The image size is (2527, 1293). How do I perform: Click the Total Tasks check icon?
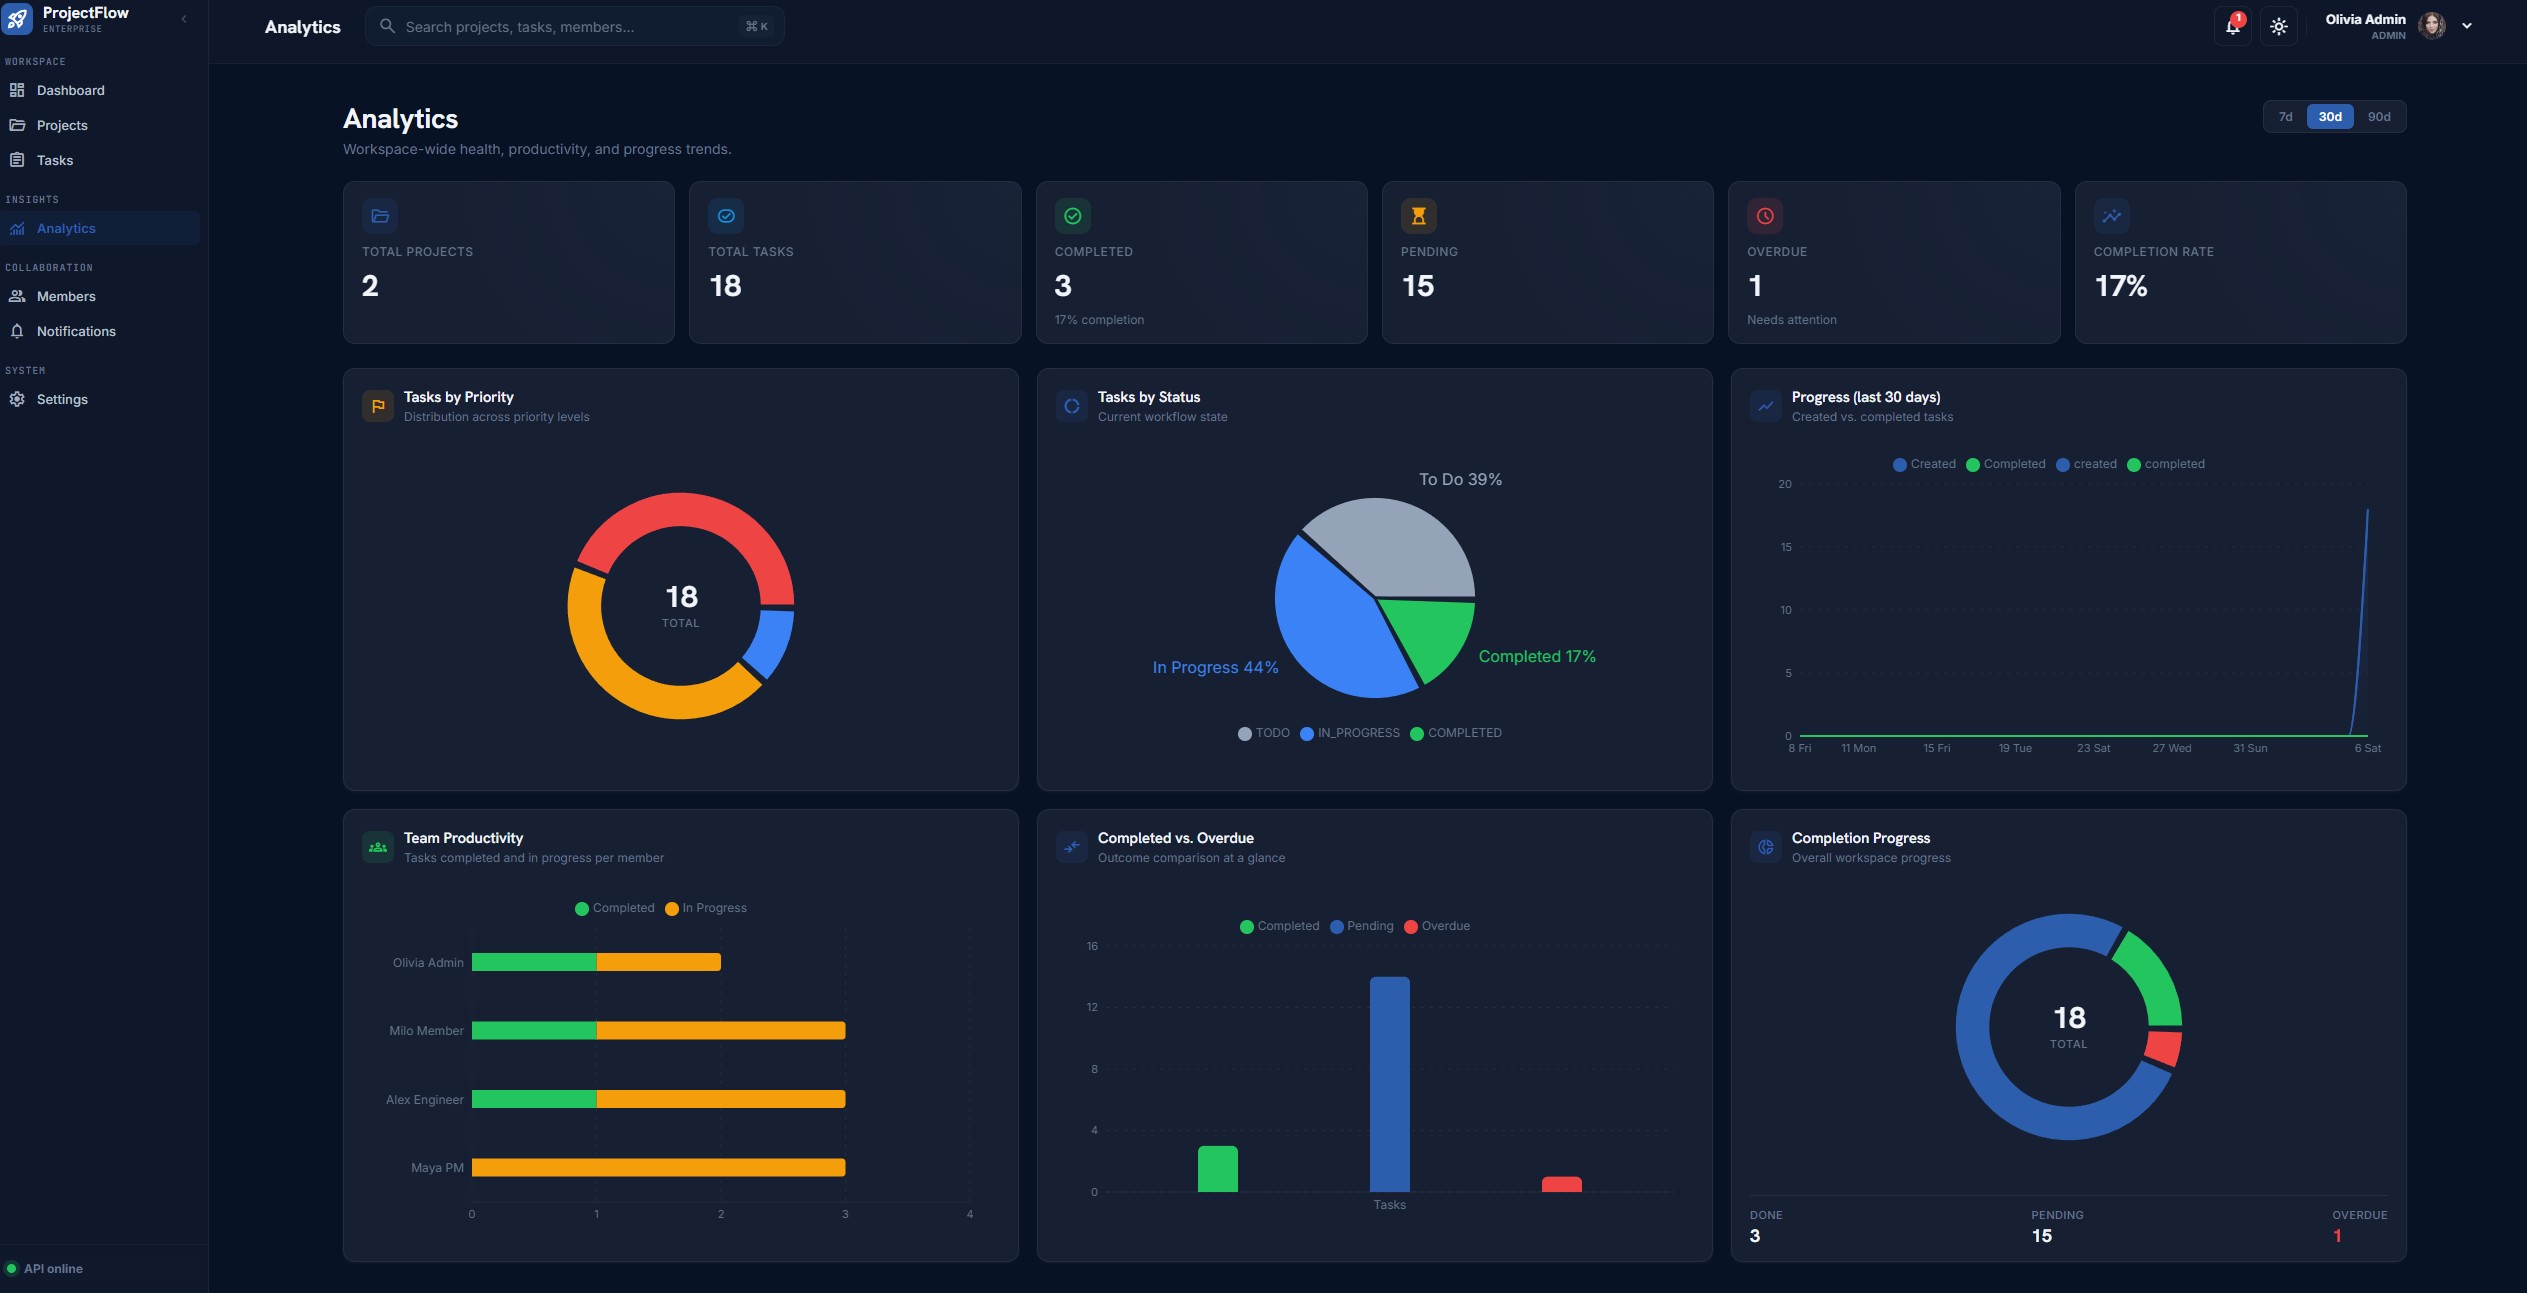[726, 216]
